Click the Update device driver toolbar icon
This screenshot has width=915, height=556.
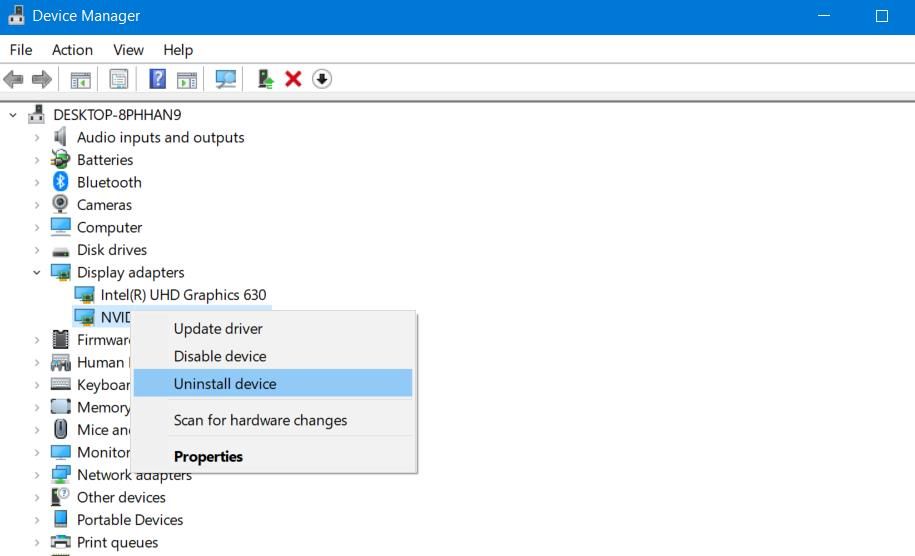(265, 79)
